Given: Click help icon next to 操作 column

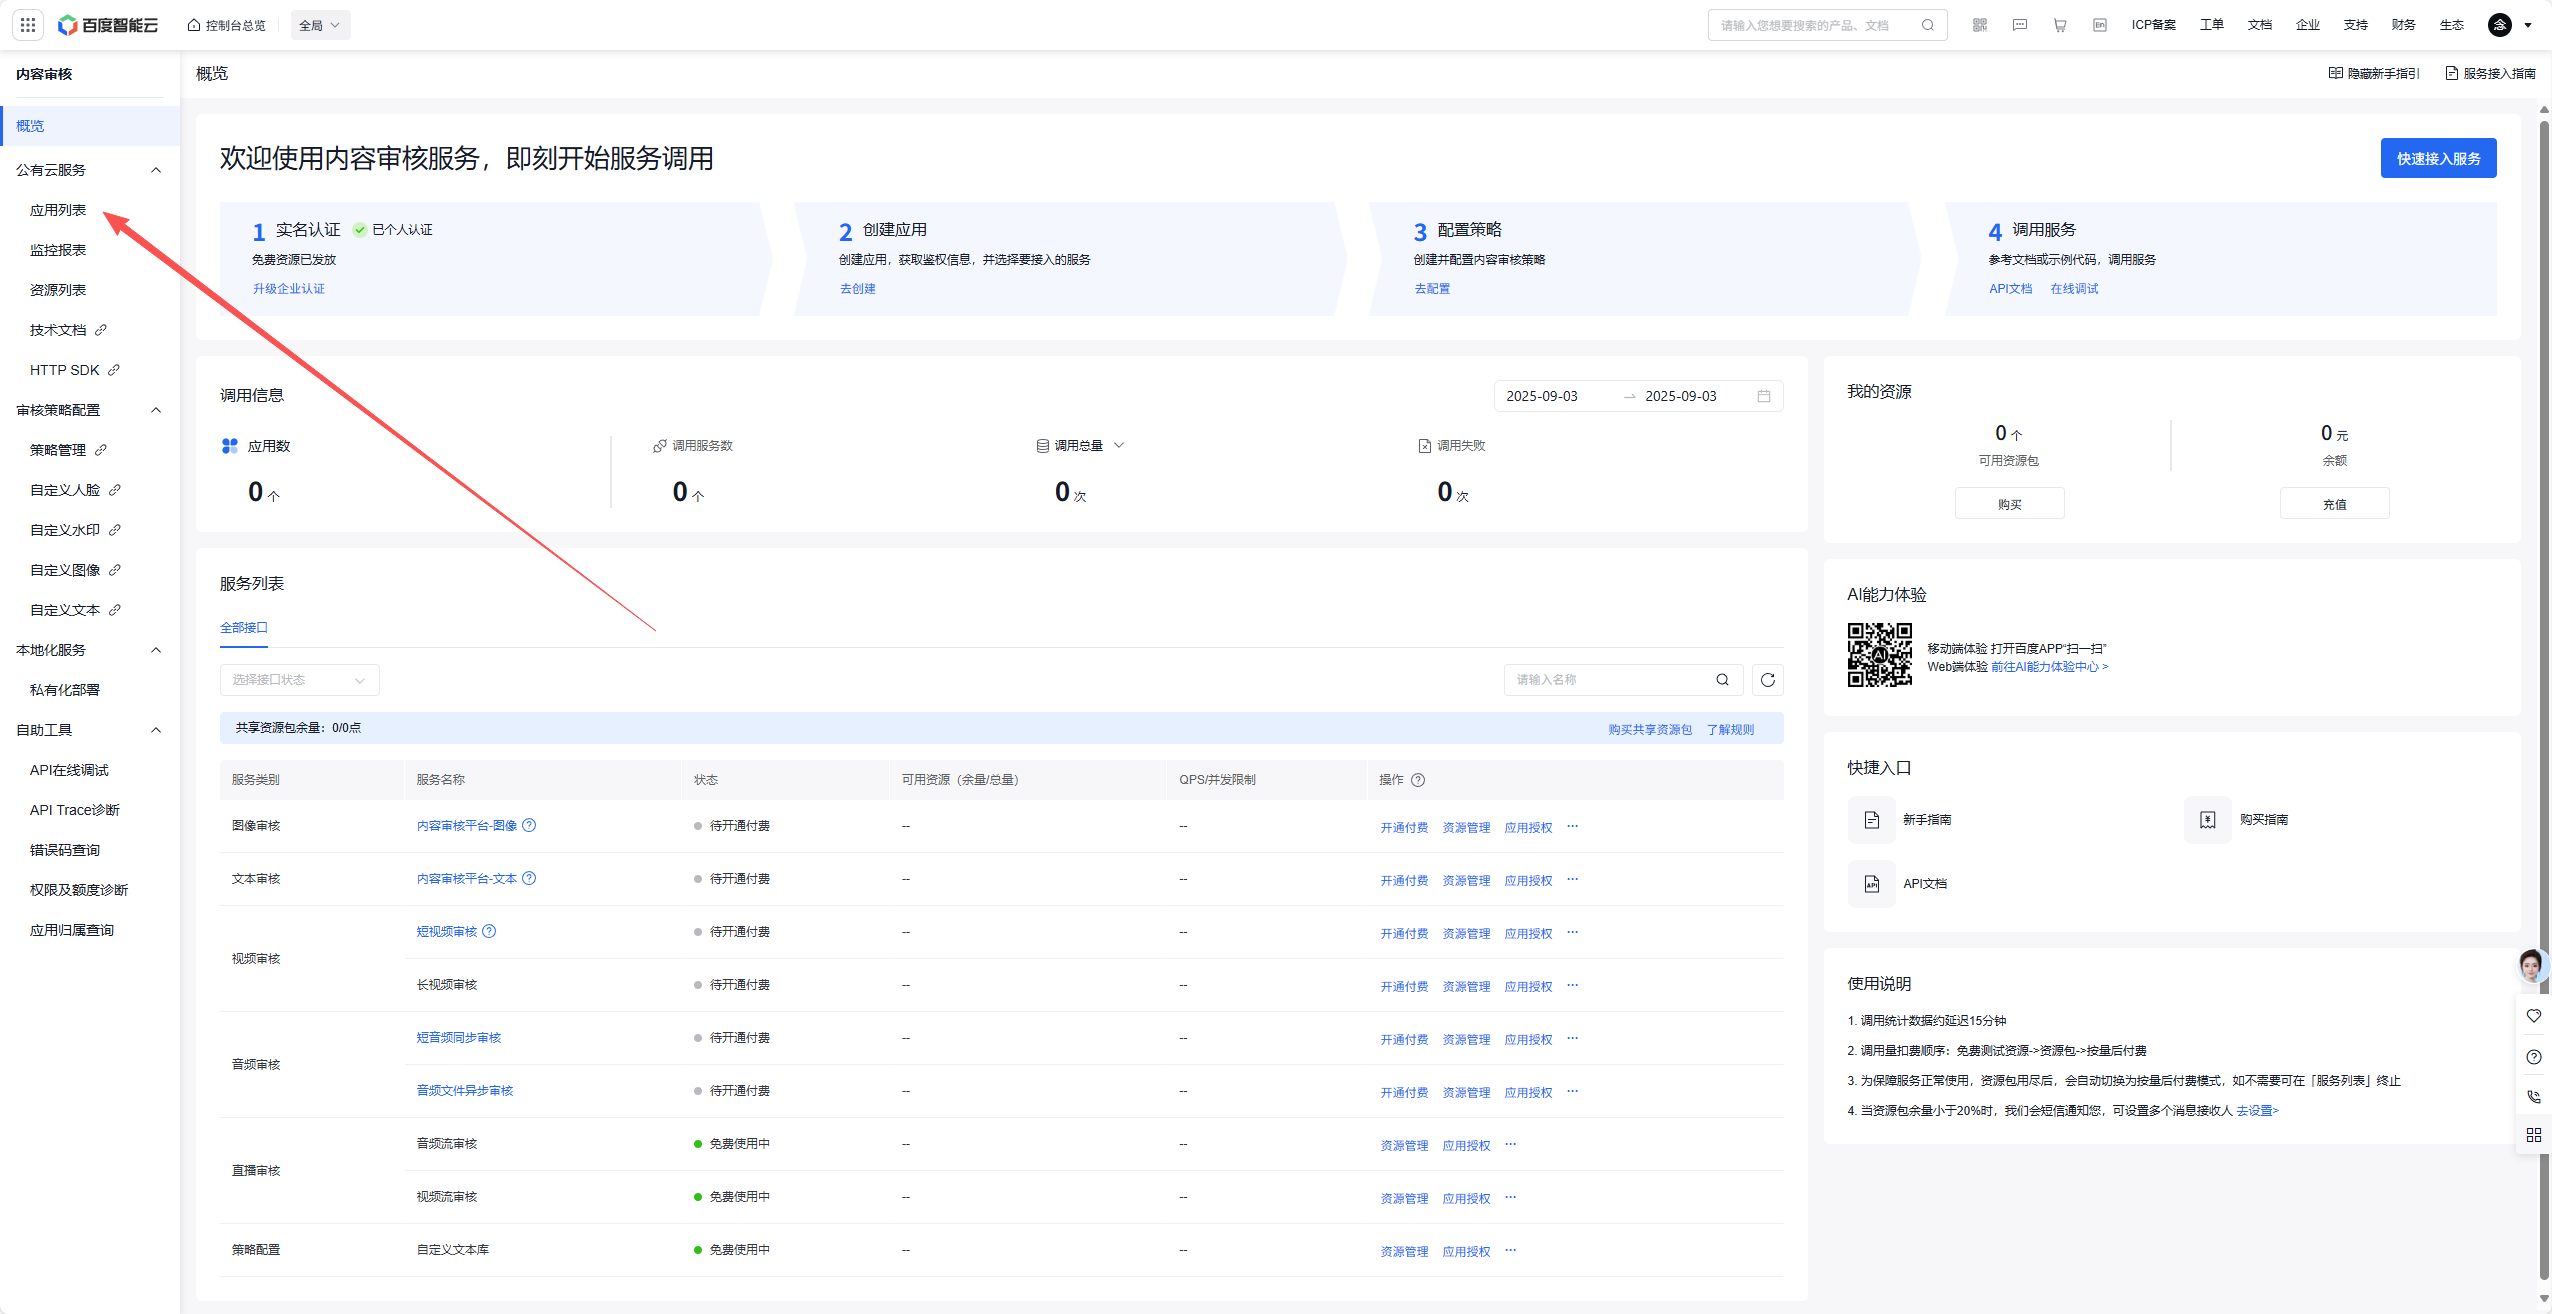Looking at the screenshot, I should pos(1418,780).
